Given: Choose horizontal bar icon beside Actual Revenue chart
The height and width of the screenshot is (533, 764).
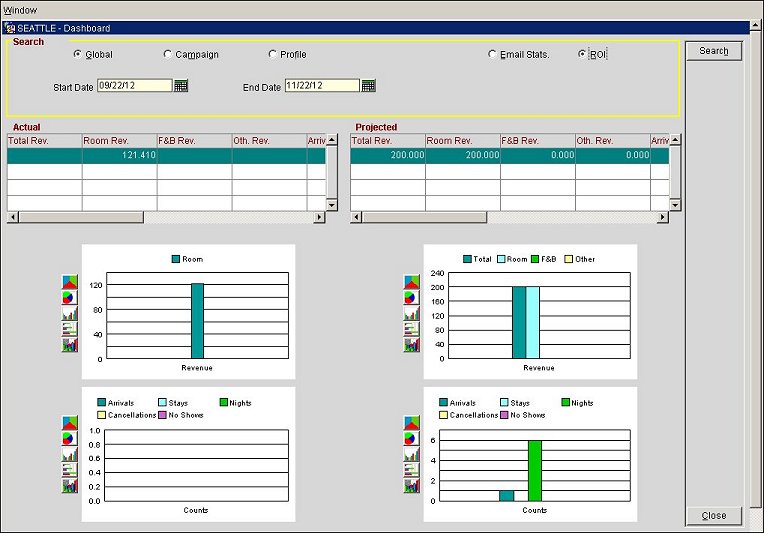Looking at the screenshot, I should pos(70,328).
